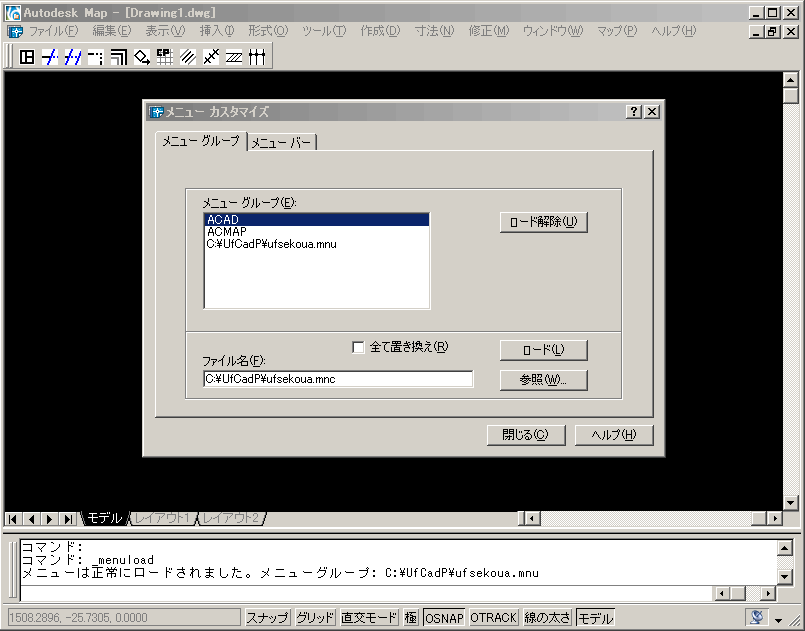The height and width of the screenshot is (631, 805).
Task: Open the マップ(P) menu
Action: point(618,31)
